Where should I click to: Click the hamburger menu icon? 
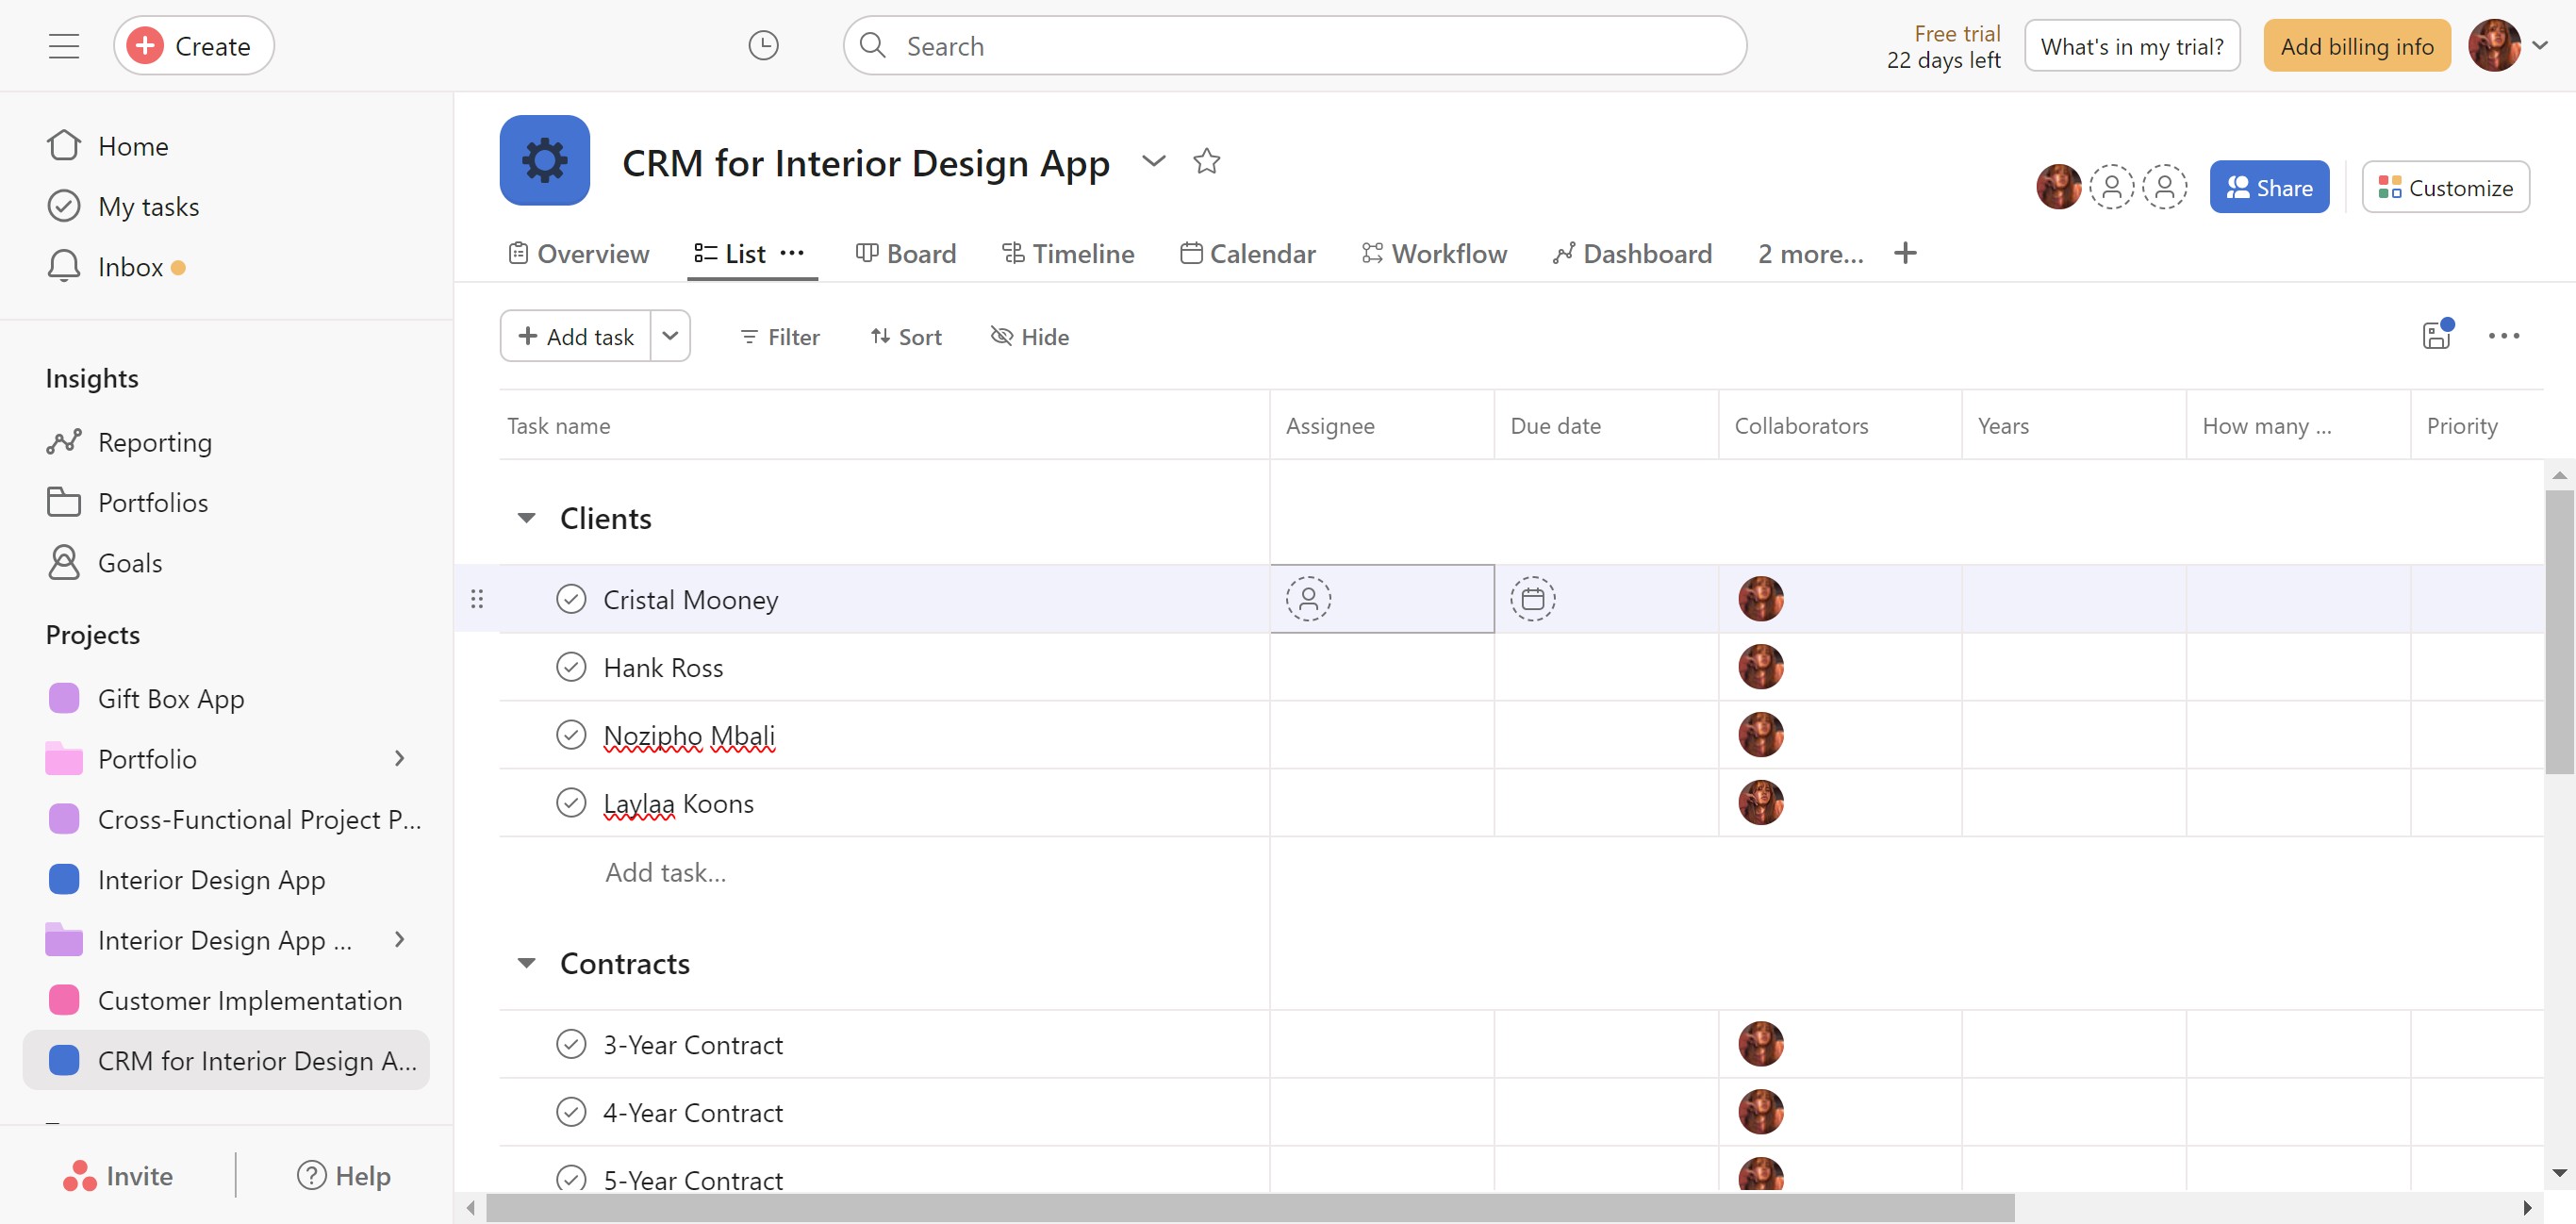click(64, 46)
